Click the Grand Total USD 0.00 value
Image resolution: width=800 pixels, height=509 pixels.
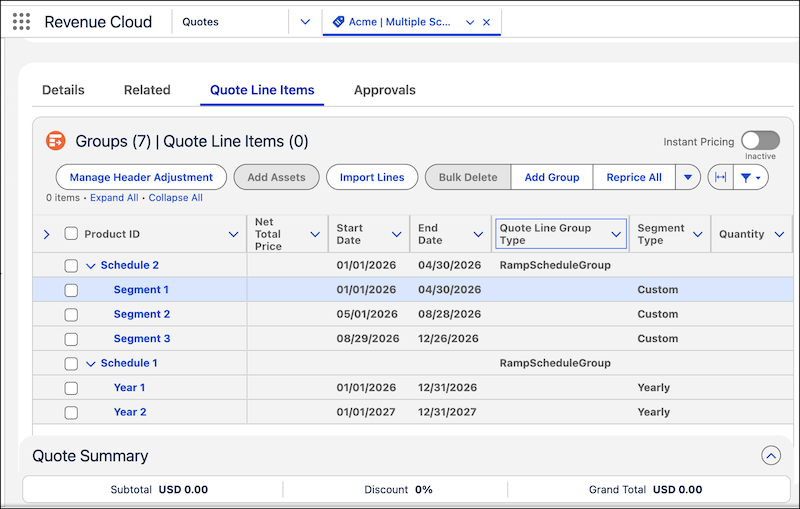tap(678, 490)
